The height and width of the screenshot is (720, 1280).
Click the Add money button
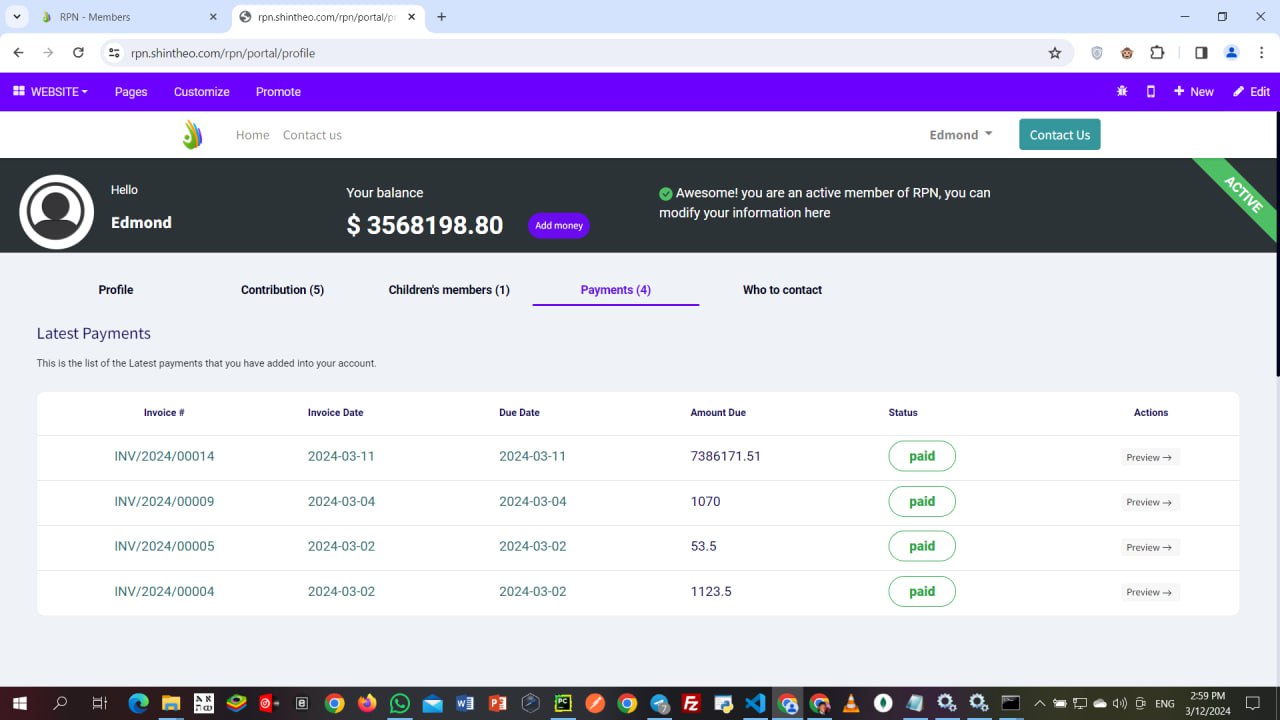click(x=559, y=225)
